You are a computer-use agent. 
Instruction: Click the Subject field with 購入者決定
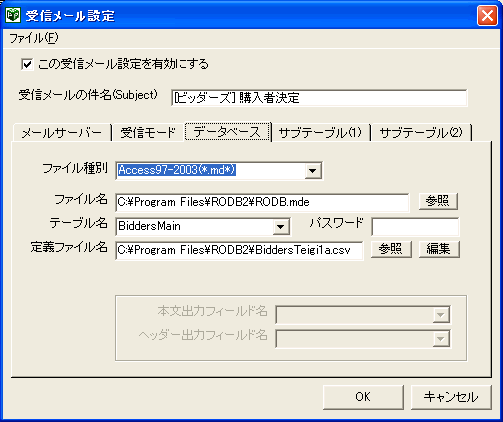319,98
